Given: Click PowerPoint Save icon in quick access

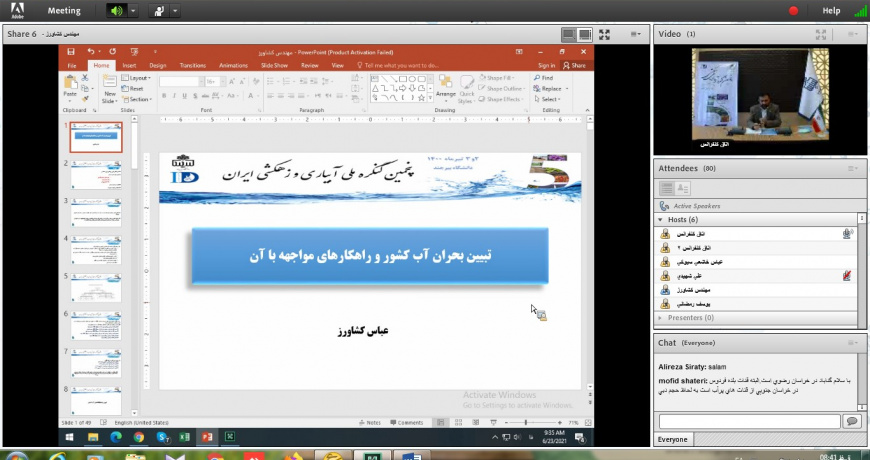Looking at the screenshot, I should tap(70, 52).
